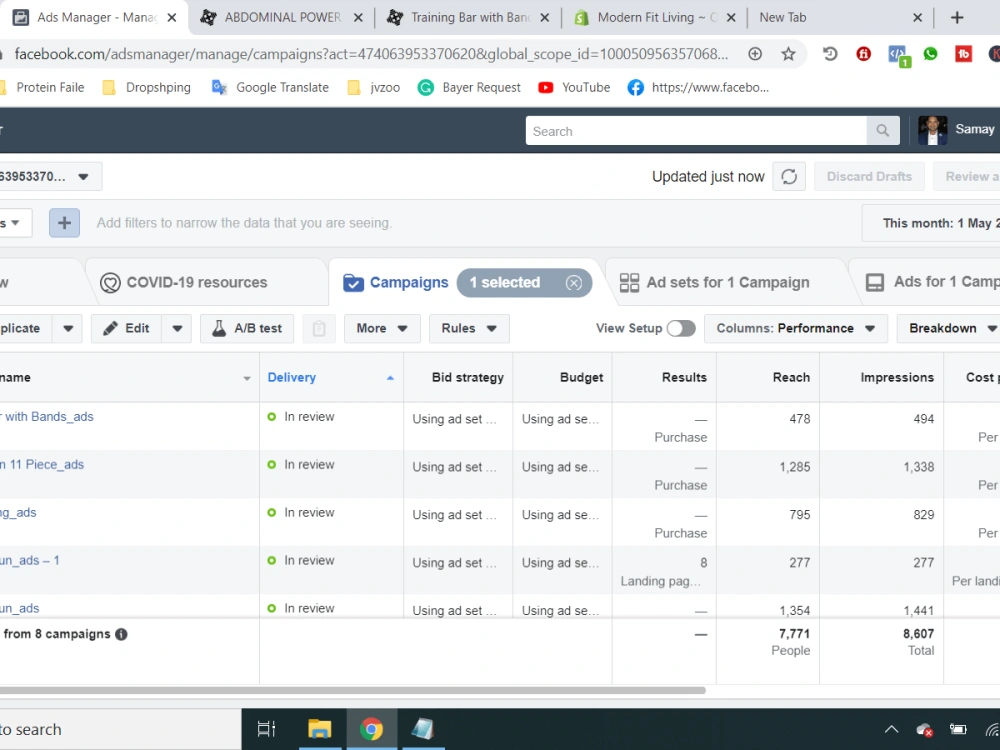1000x750 pixels.
Task: Open the Breakdown dropdown
Action: pos(948,328)
